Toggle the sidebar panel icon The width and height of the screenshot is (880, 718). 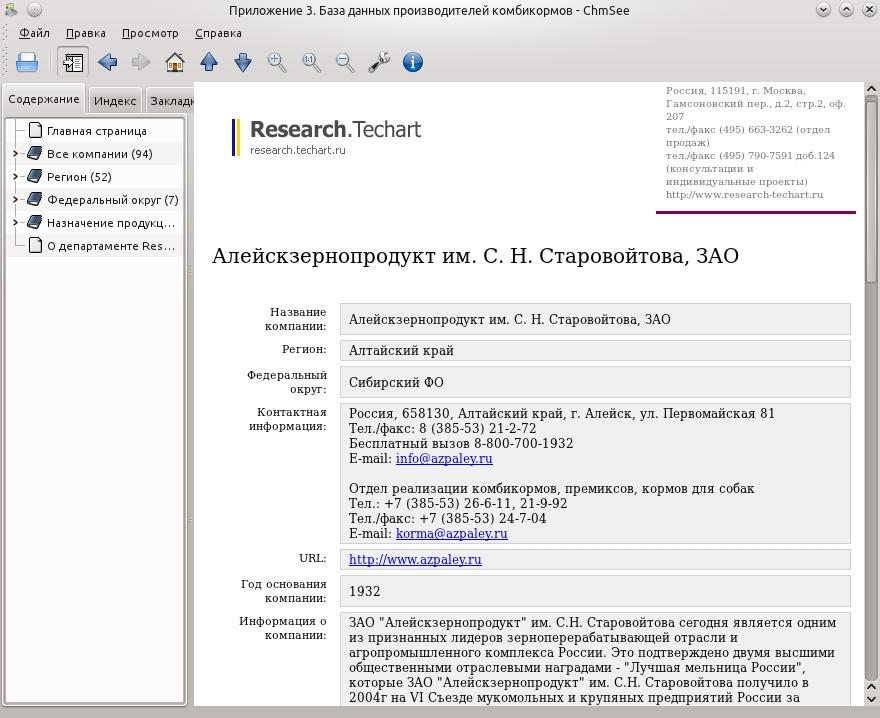73,62
